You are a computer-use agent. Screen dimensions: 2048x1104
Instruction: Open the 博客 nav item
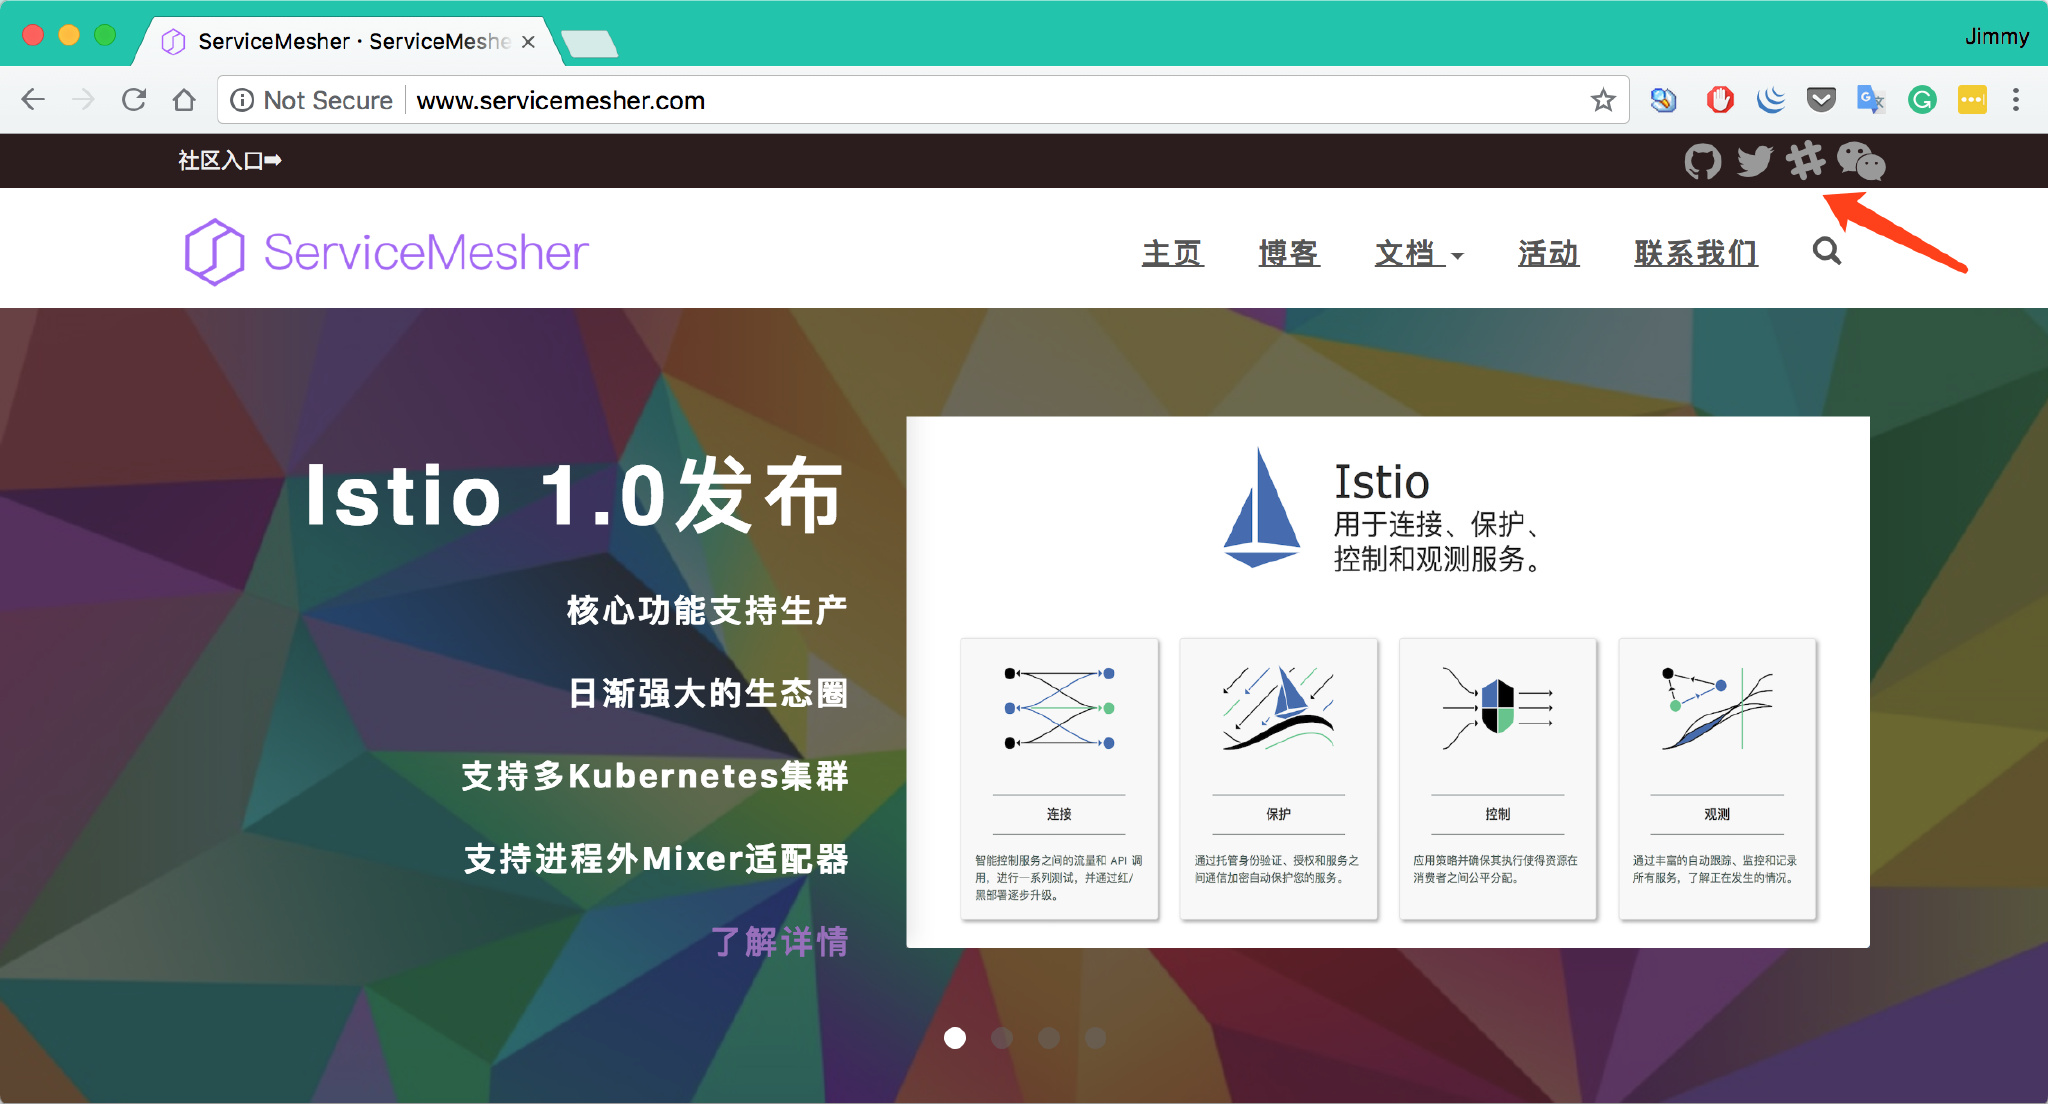point(1288,253)
